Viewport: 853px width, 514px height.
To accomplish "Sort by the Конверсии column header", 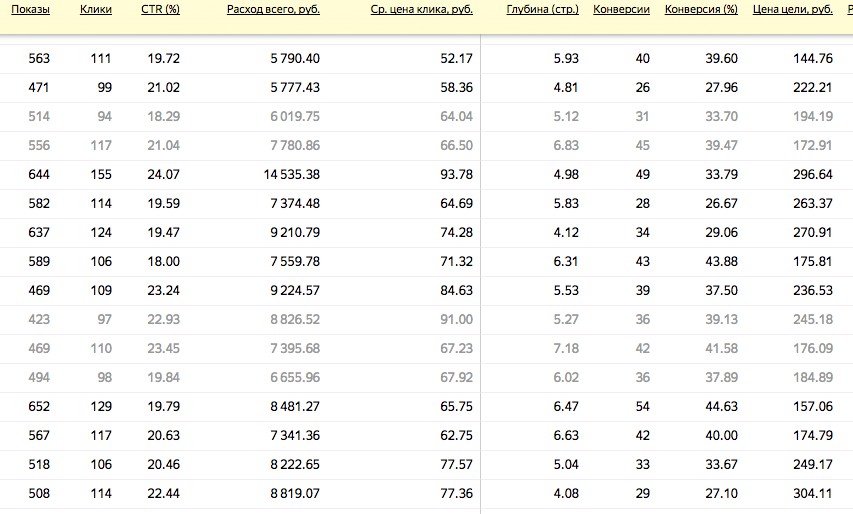I will pyautogui.click(x=621, y=9).
